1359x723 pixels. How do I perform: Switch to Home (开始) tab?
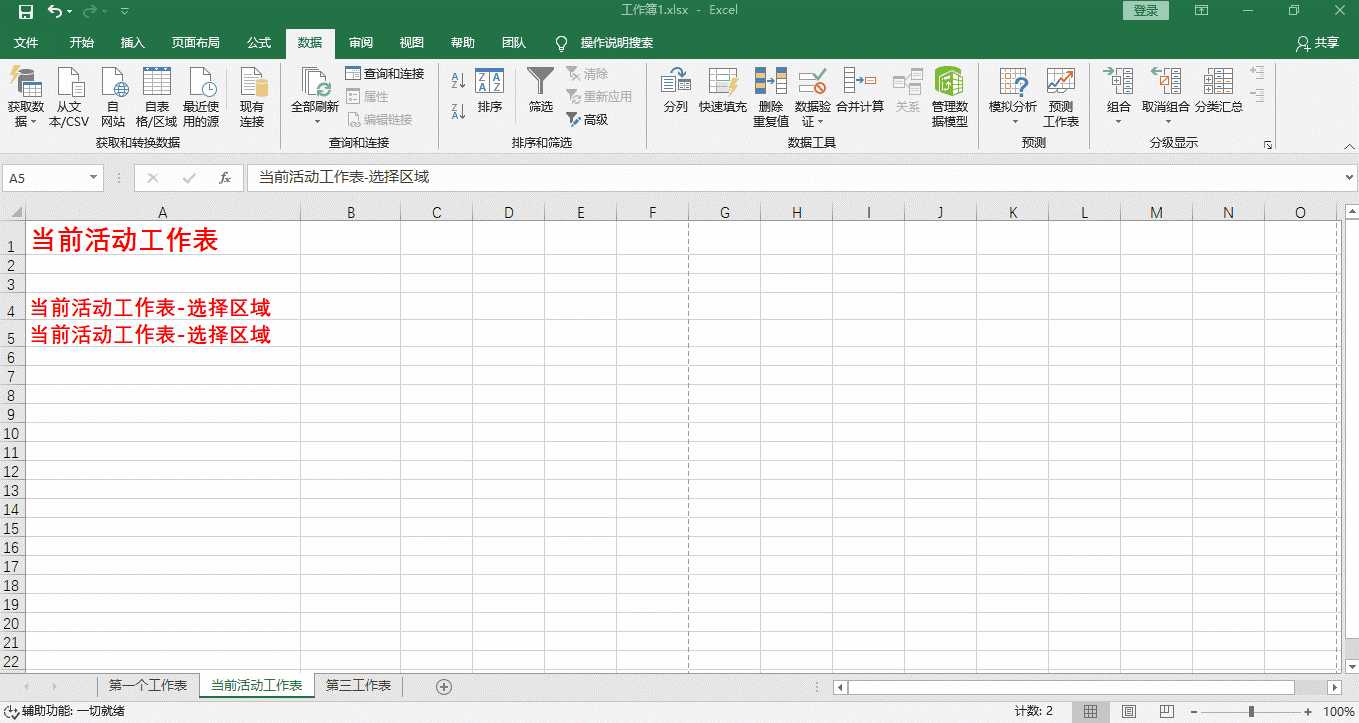click(x=82, y=43)
